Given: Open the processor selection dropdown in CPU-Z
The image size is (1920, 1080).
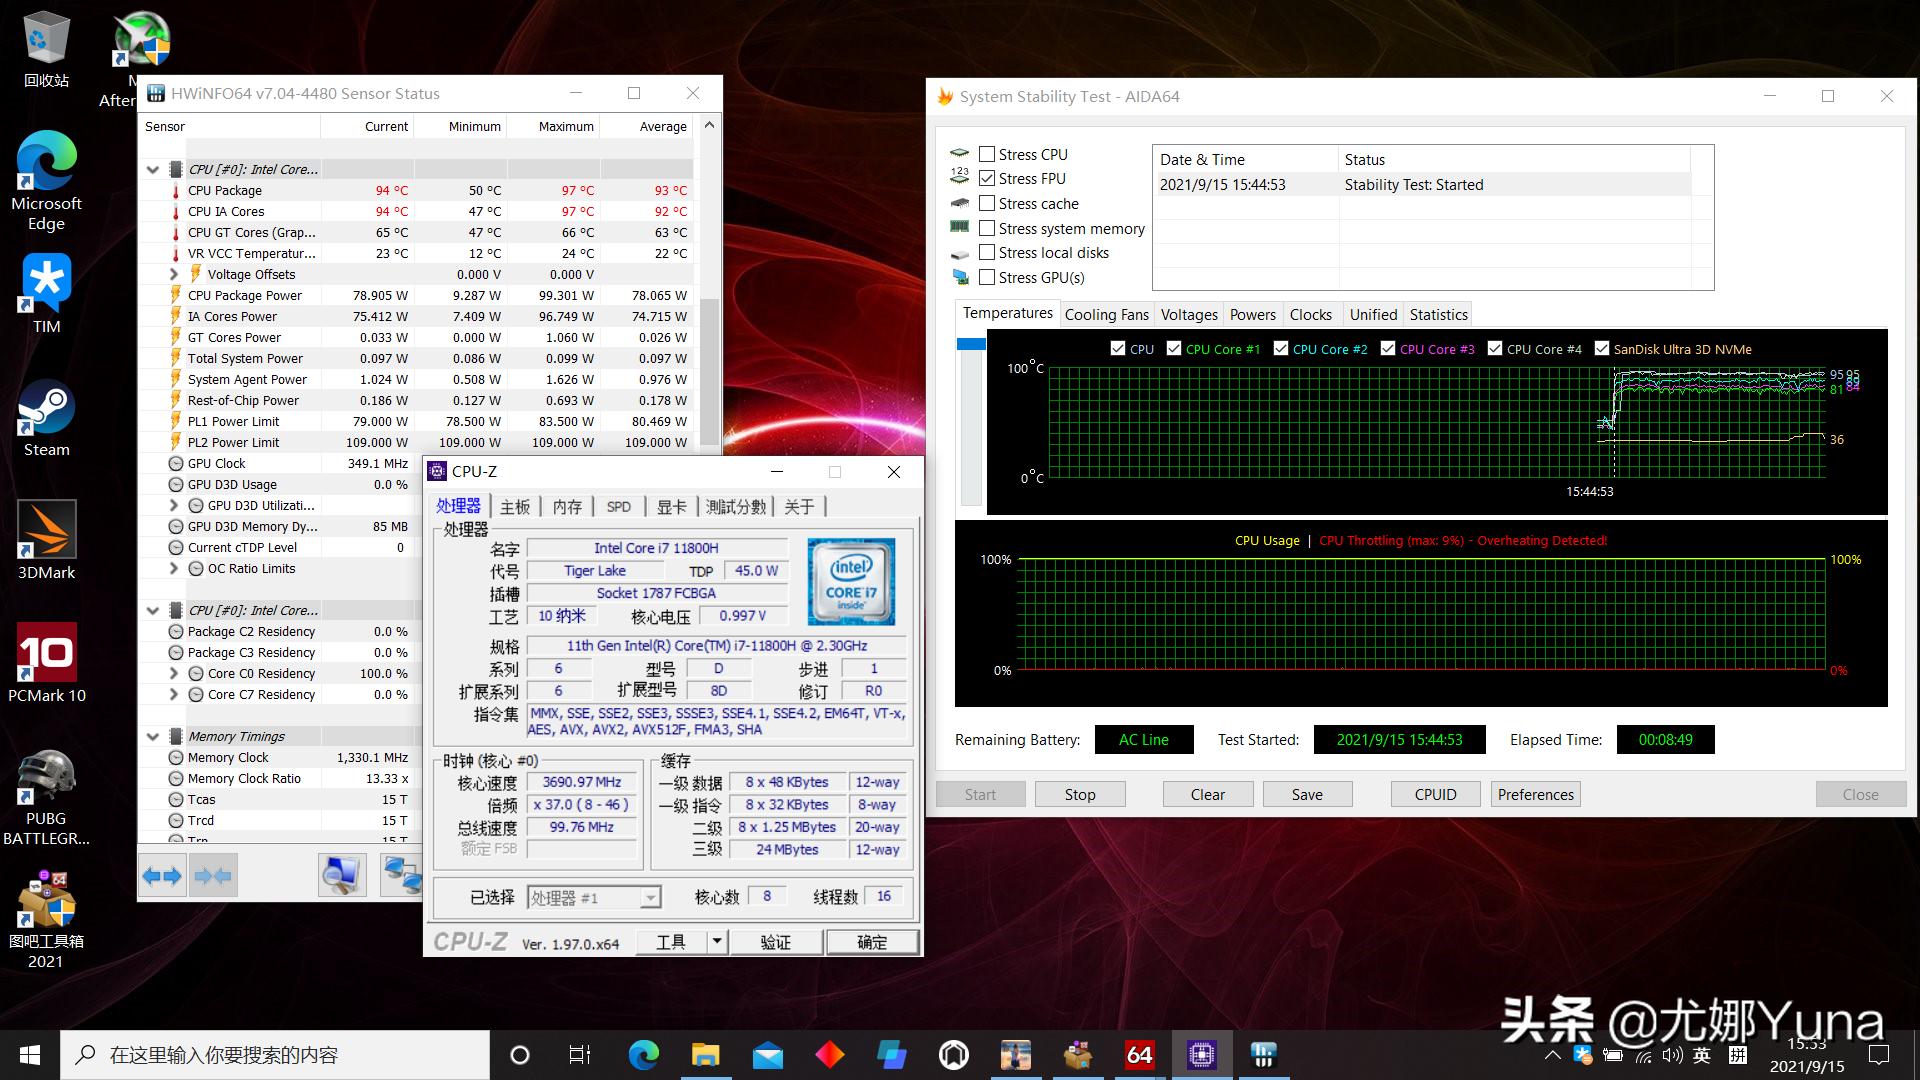Looking at the screenshot, I should (x=650, y=898).
